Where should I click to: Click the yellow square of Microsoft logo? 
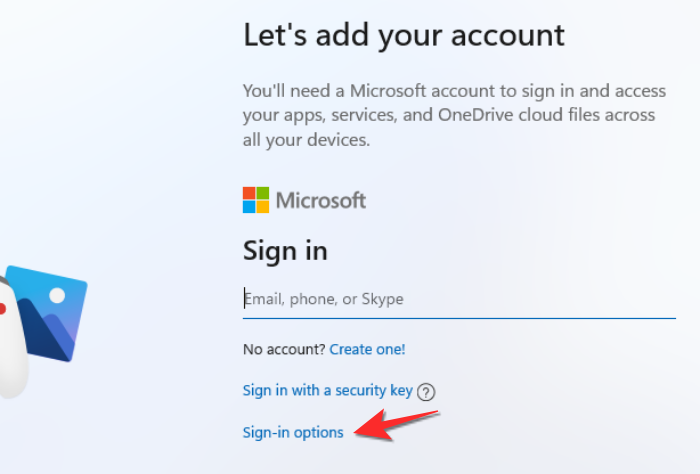[x=263, y=207]
